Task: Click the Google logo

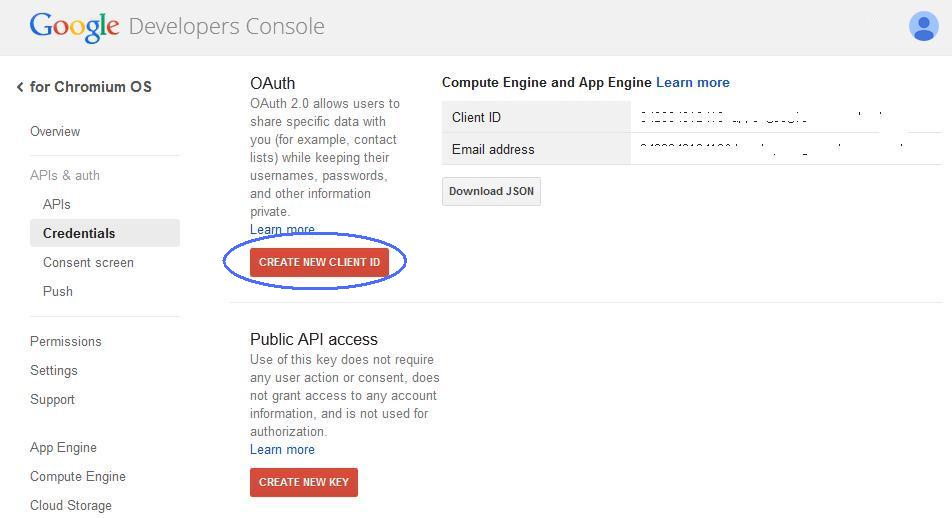Action: (x=74, y=27)
